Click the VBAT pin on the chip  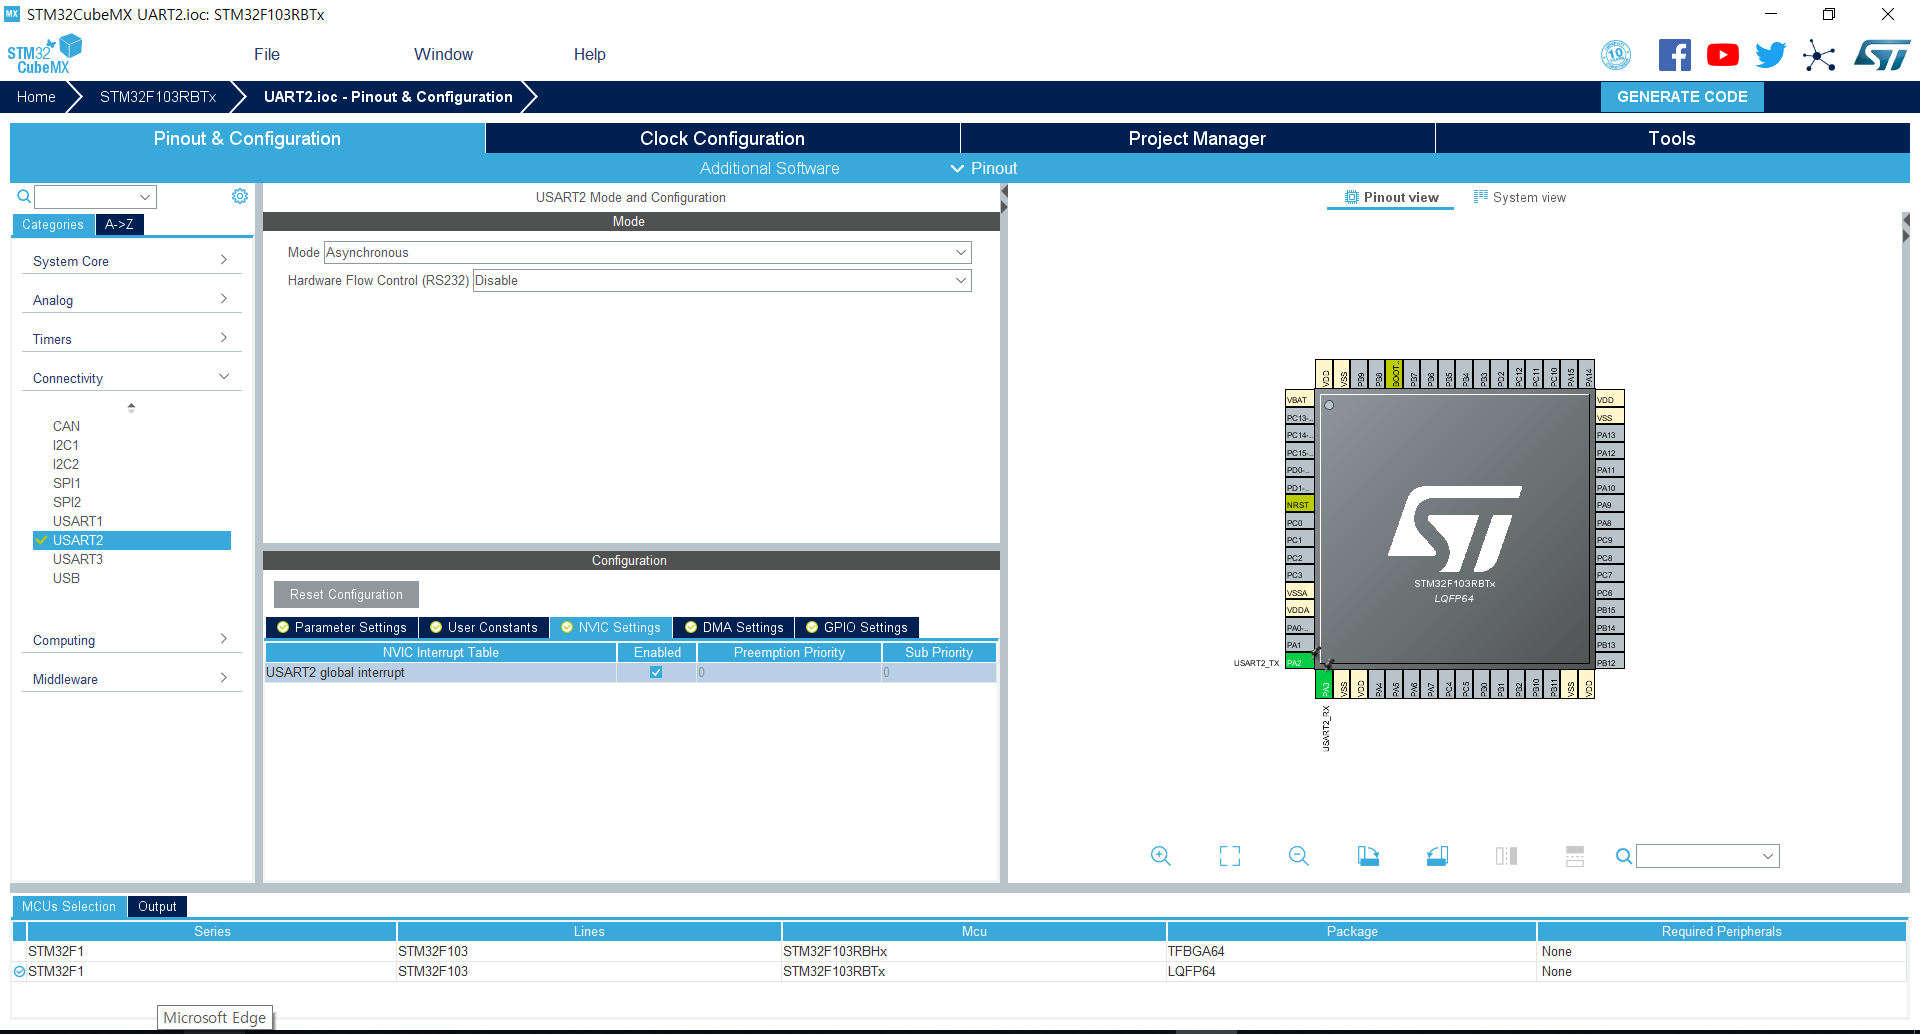pos(1299,399)
